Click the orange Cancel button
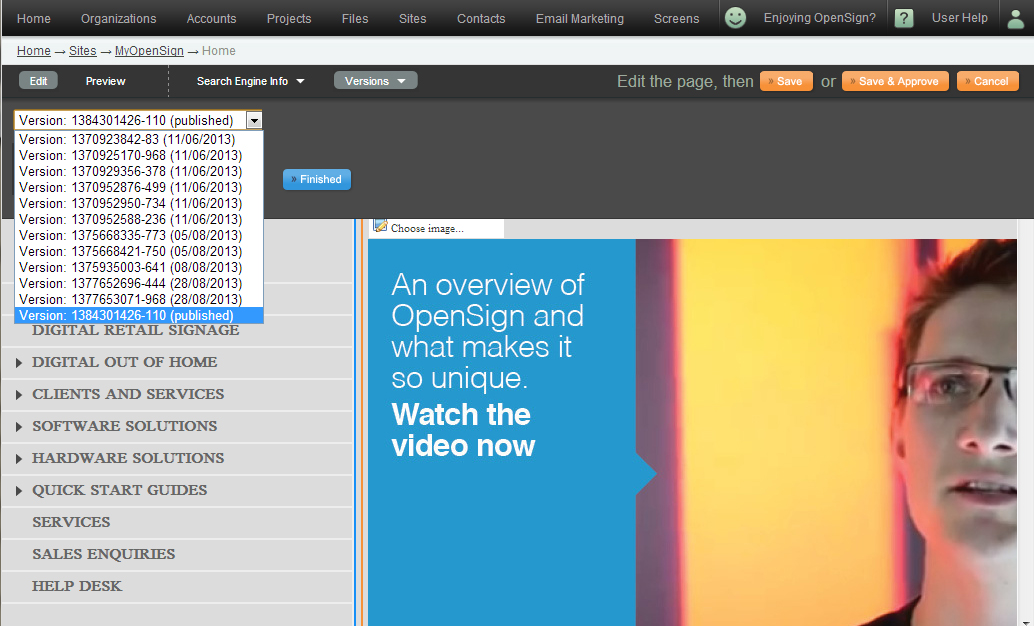This screenshot has width=1034, height=626. point(987,81)
